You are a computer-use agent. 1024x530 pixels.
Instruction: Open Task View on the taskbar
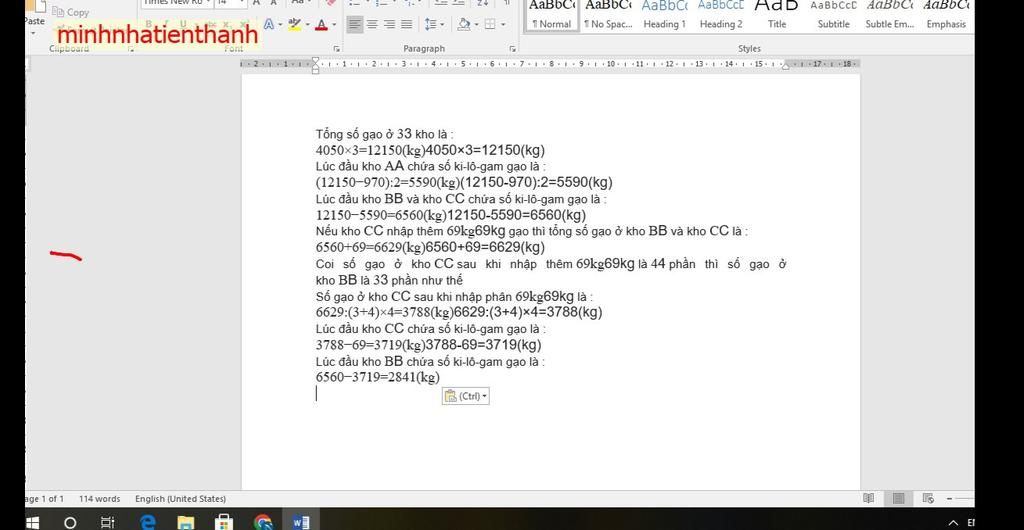[108, 522]
